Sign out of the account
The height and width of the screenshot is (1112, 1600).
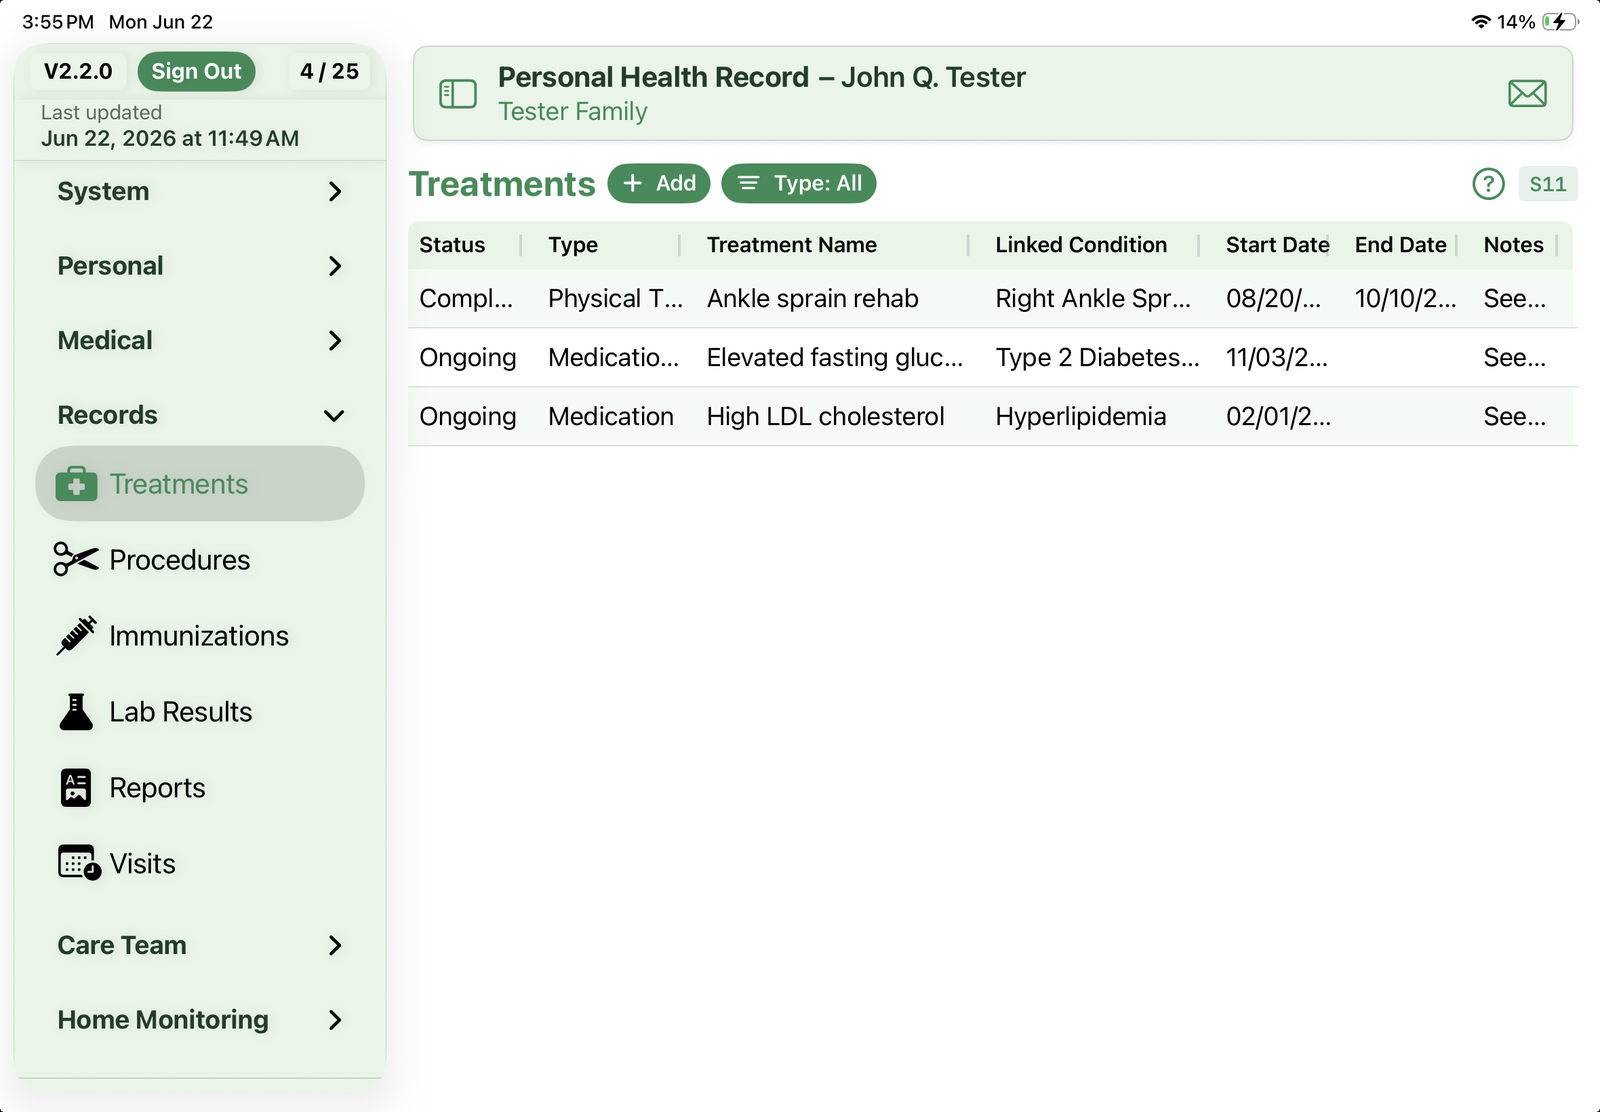point(197,71)
